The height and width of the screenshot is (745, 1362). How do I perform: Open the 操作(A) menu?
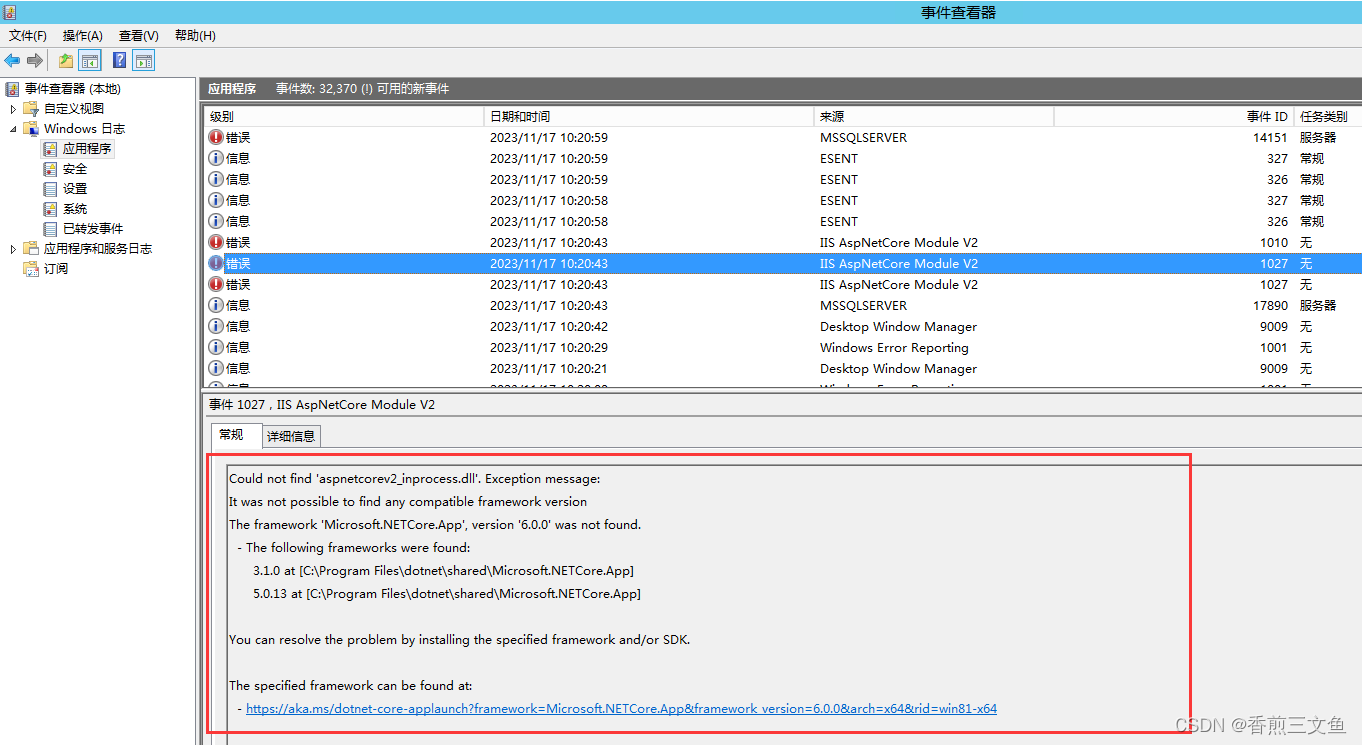pyautogui.click(x=82, y=35)
